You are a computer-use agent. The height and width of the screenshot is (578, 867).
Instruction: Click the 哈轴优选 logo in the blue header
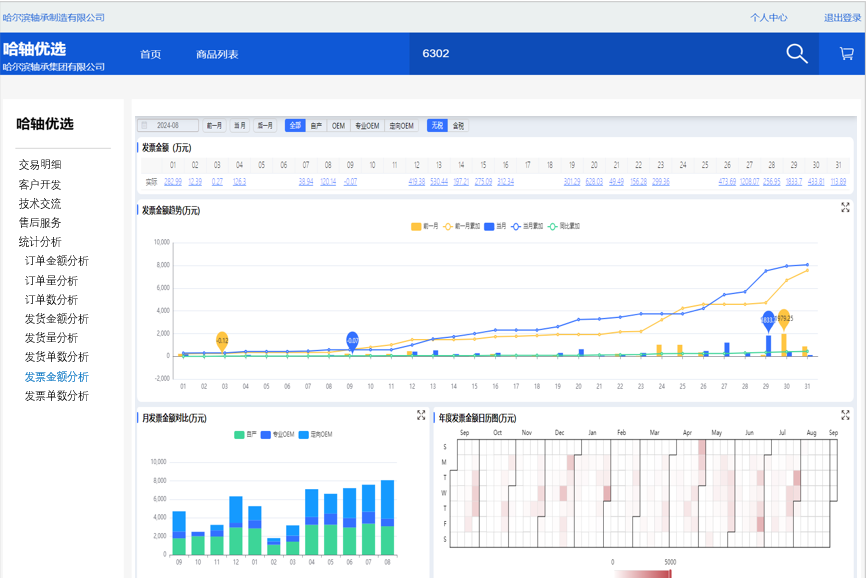pos(34,49)
